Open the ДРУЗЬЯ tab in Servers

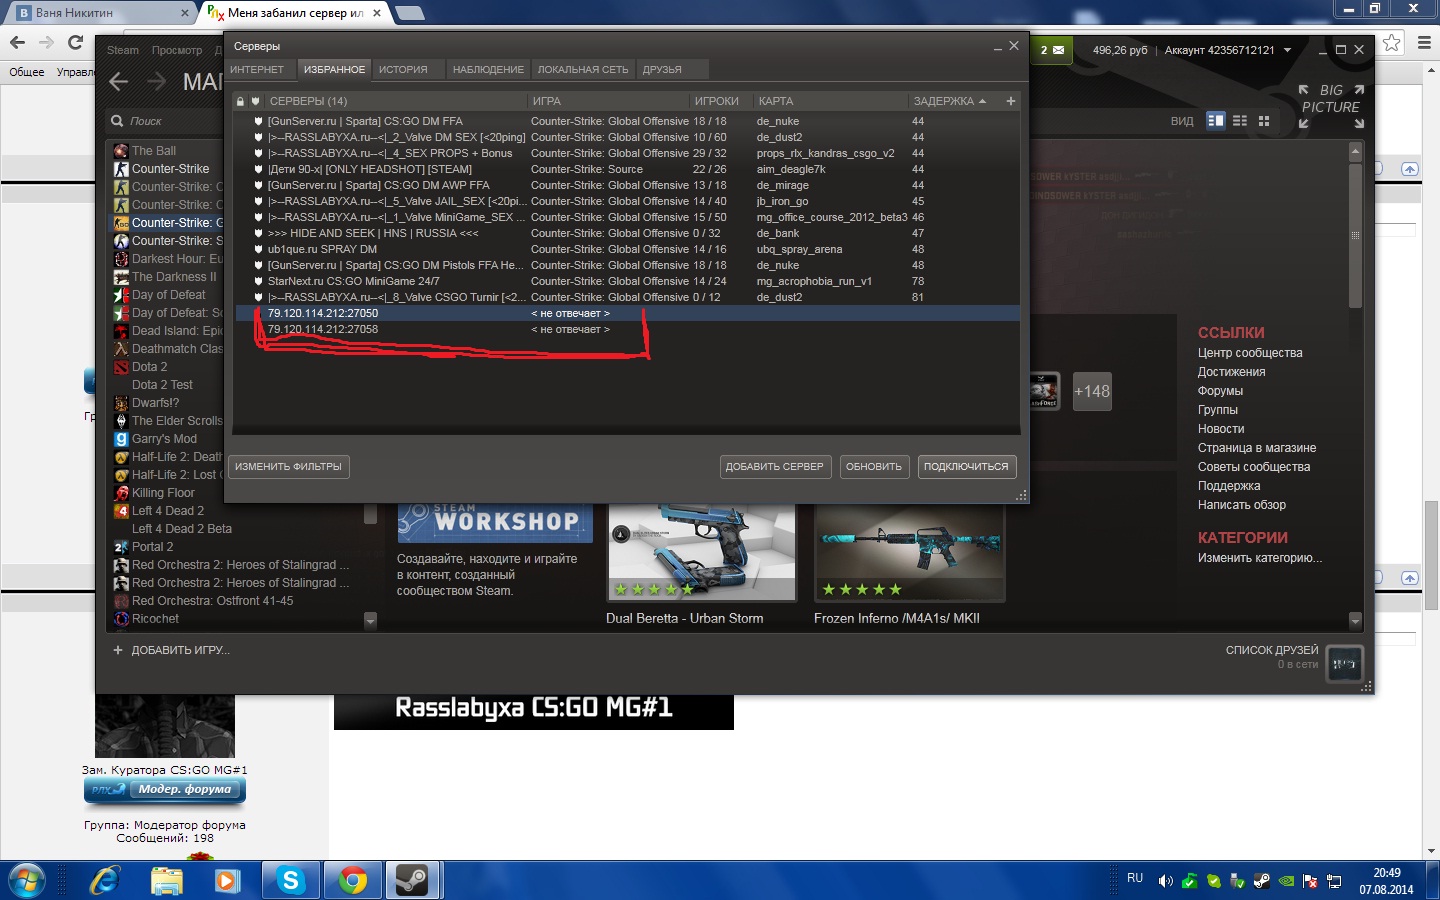pos(662,70)
